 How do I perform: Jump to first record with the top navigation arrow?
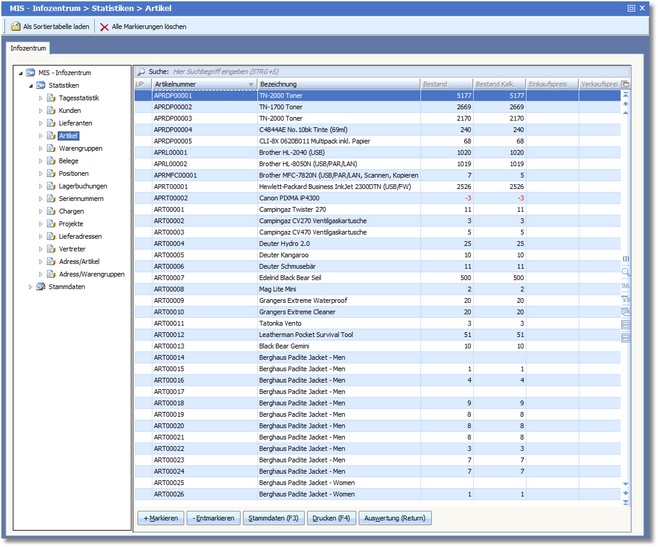626,96
